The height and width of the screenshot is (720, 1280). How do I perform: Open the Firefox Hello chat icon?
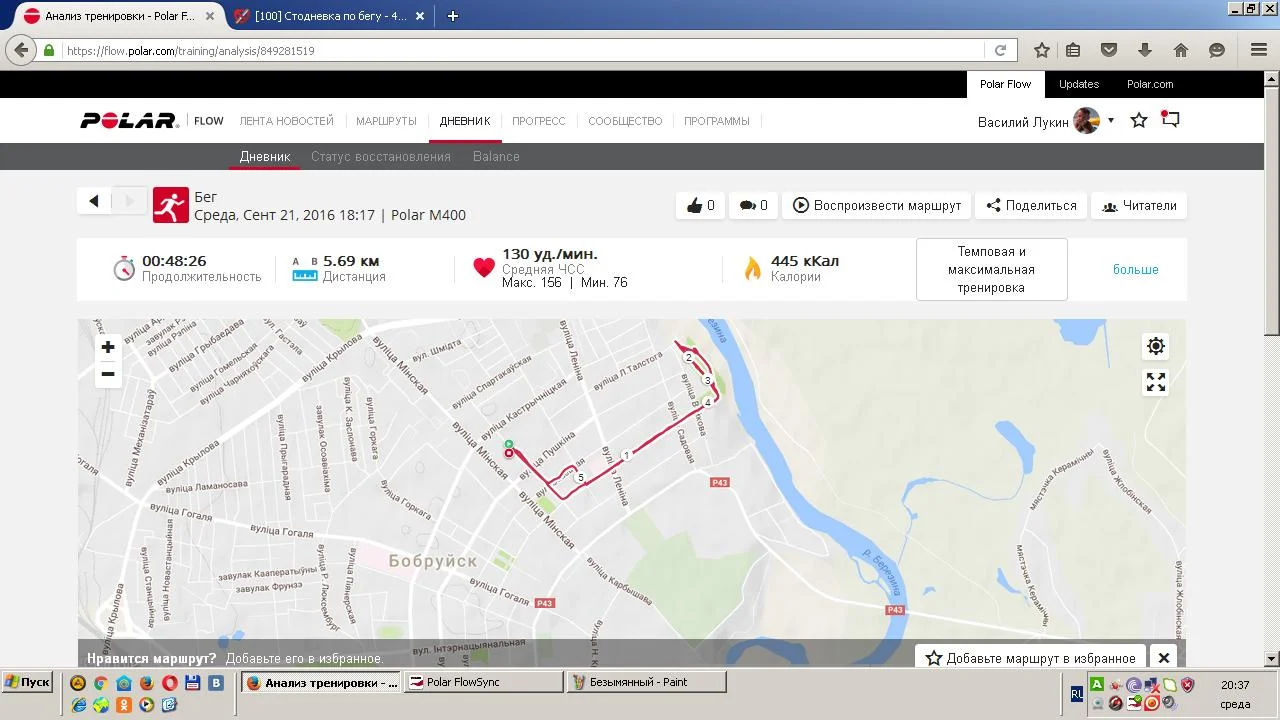1217,50
